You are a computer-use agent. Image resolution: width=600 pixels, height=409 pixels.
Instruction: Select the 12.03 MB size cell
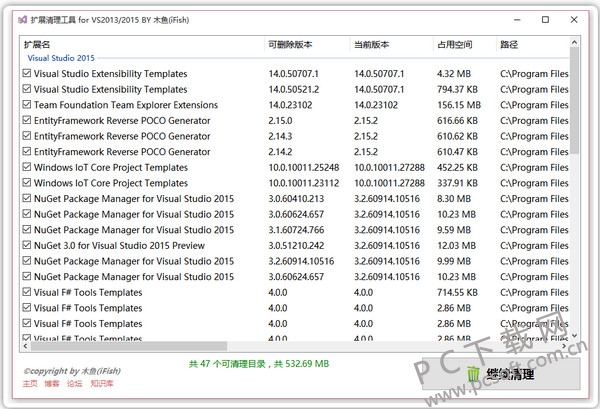point(457,245)
